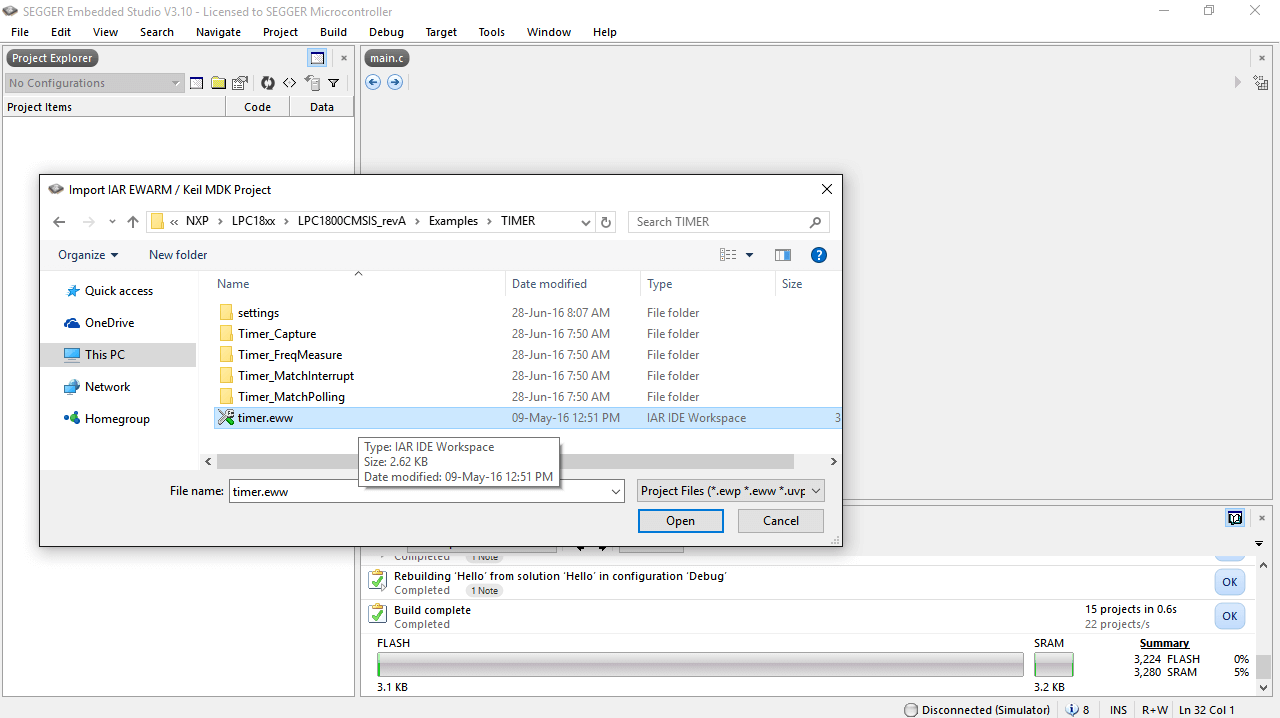Open the Project Files file type dropdown
Screen dimensions: 1280x718
731,491
